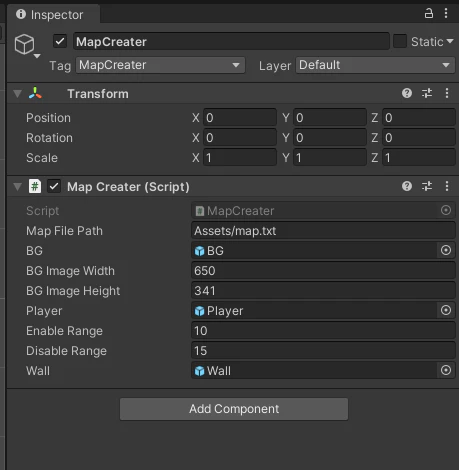This screenshot has height=470, width=459.
Task: Open the Inspector tab's three-dot menu
Action: tap(446, 13)
